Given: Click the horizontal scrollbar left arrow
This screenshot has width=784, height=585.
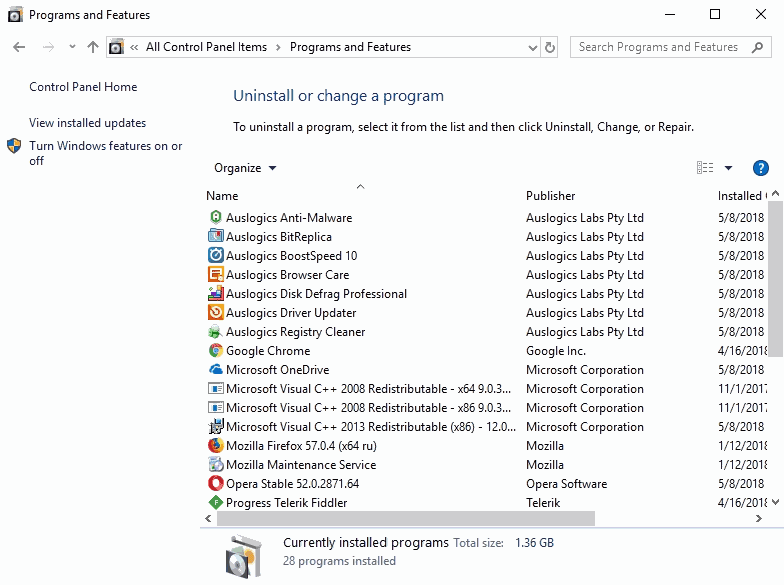Looking at the screenshot, I should pos(208,518).
